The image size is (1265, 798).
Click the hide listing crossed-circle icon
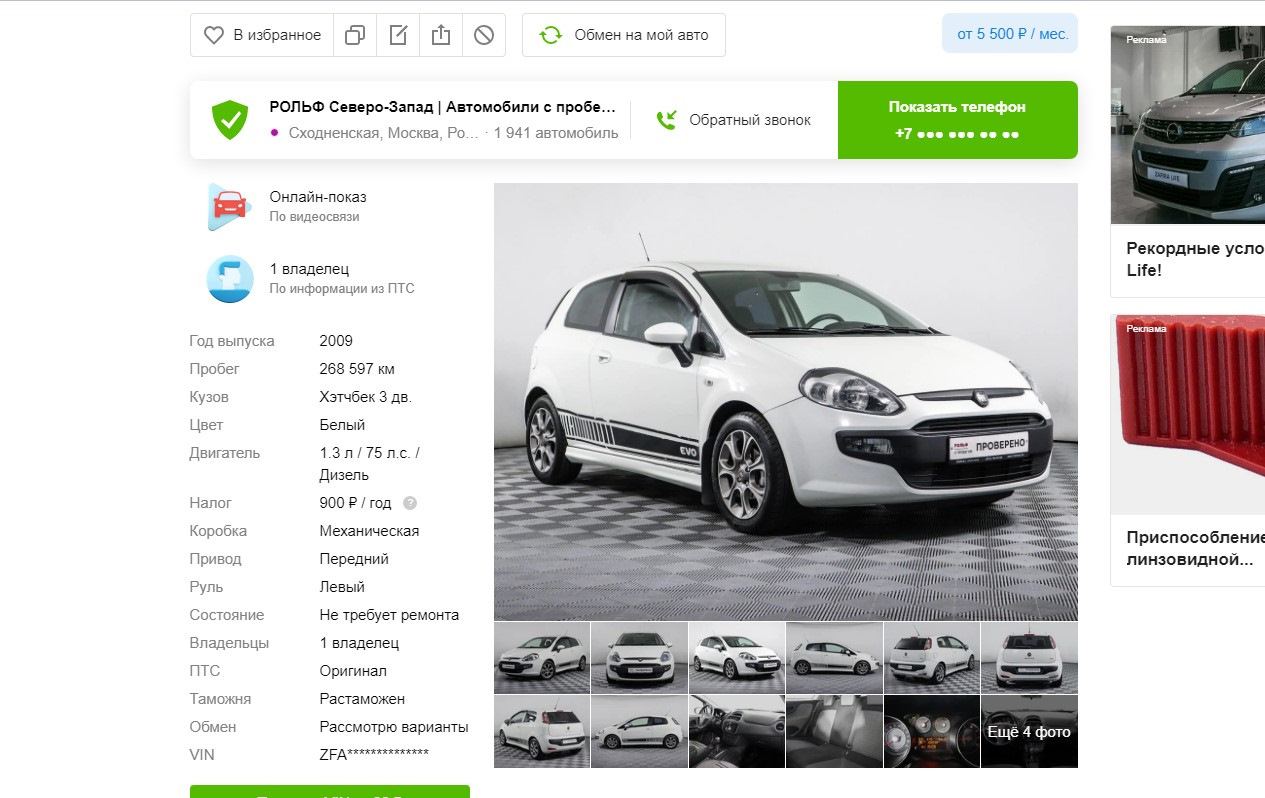pos(484,35)
